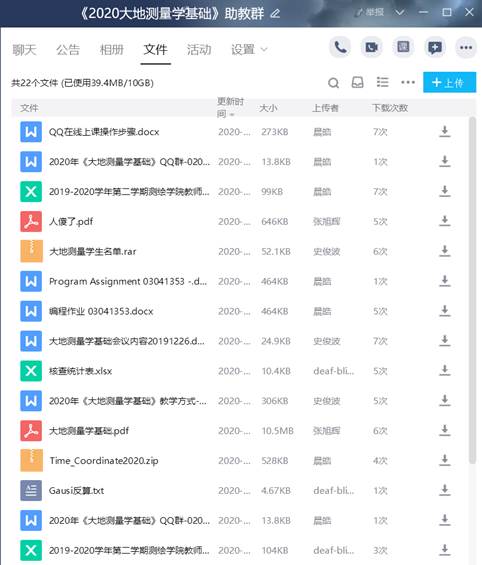The height and width of the screenshot is (565, 482).
Task: Click the PDF icon of 人傻了.pdf
Action: pos(31,222)
